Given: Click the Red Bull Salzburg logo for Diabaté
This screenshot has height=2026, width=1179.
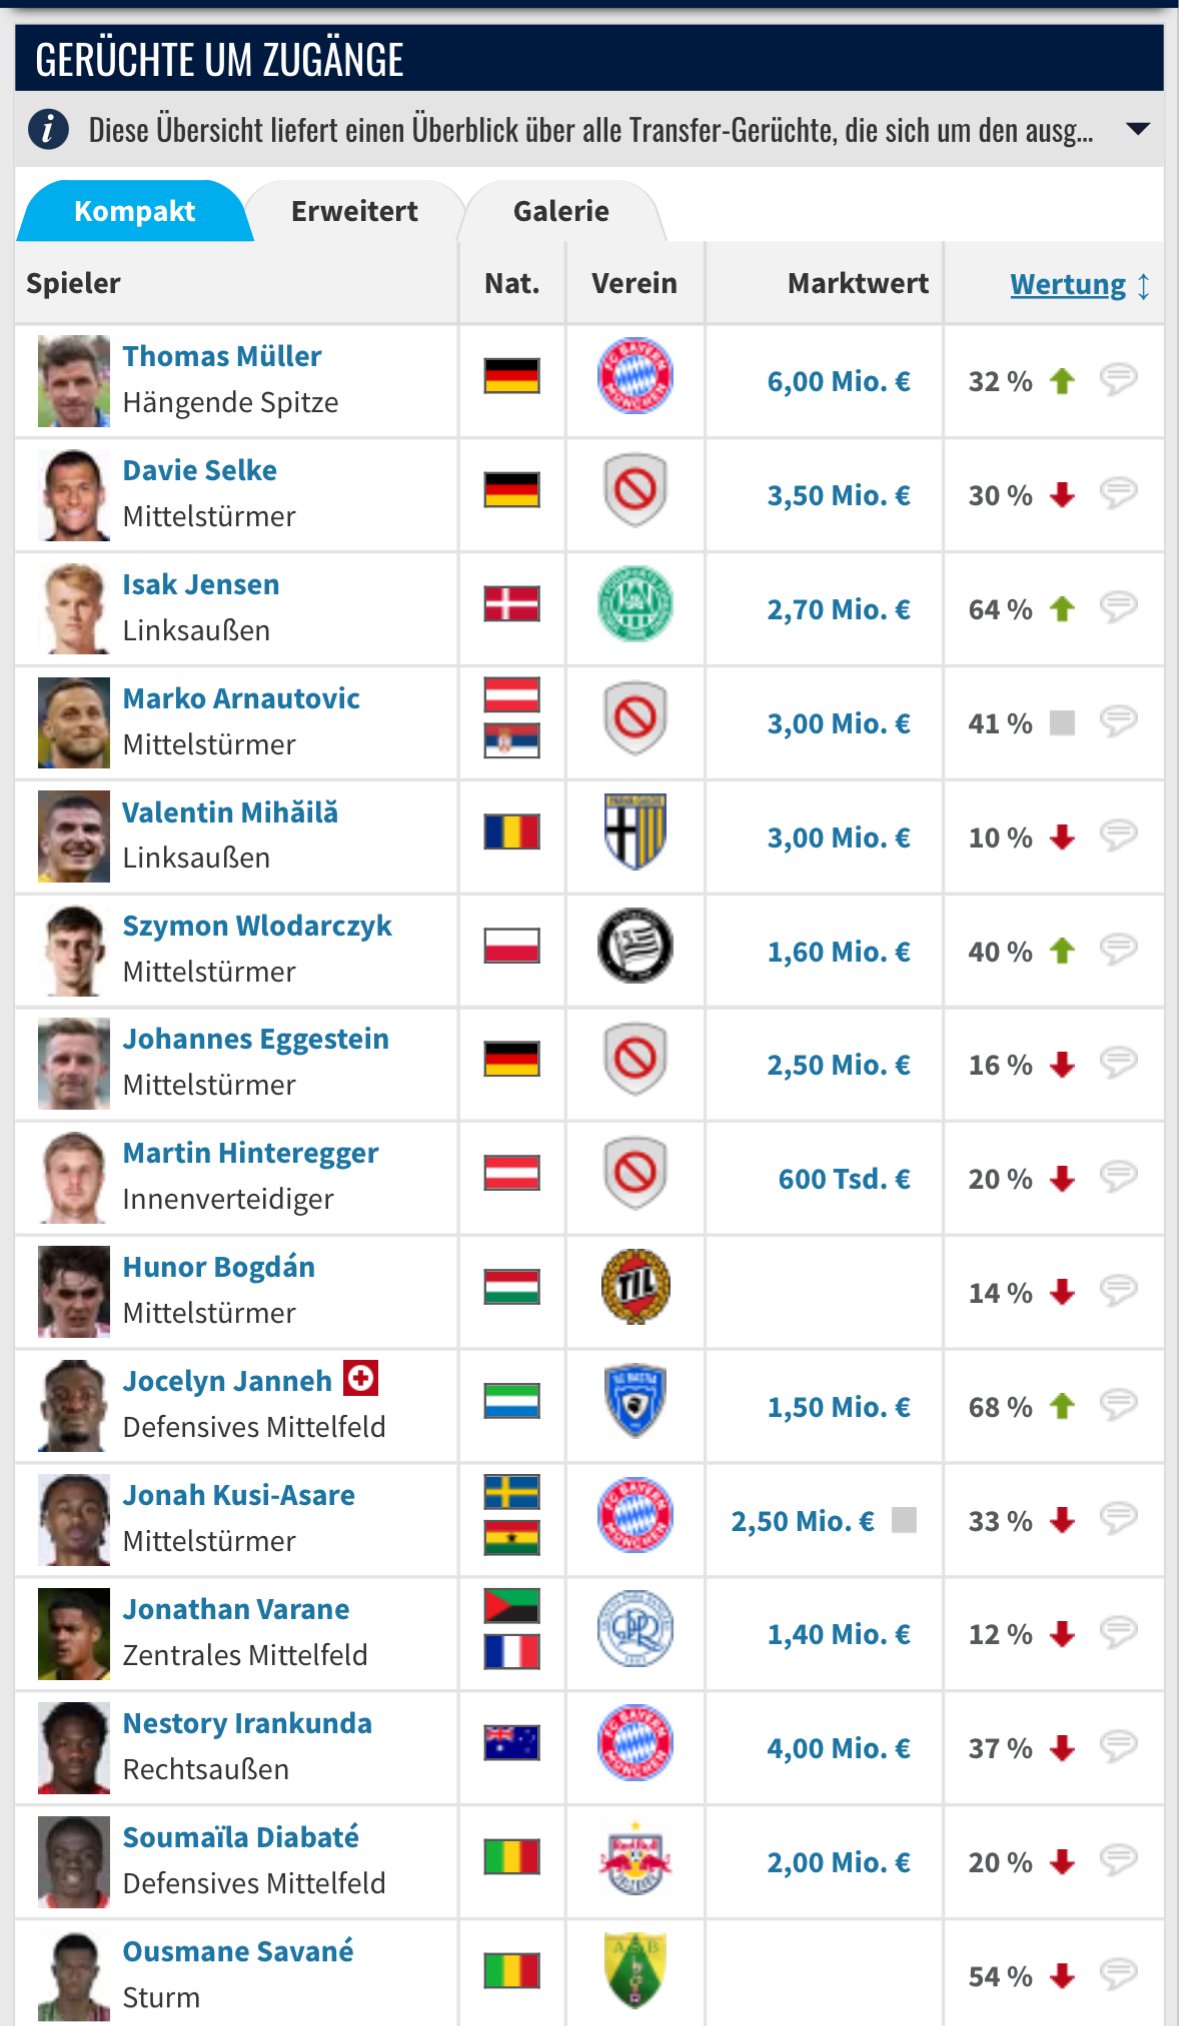Looking at the screenshot, I should click(635, 1858).
